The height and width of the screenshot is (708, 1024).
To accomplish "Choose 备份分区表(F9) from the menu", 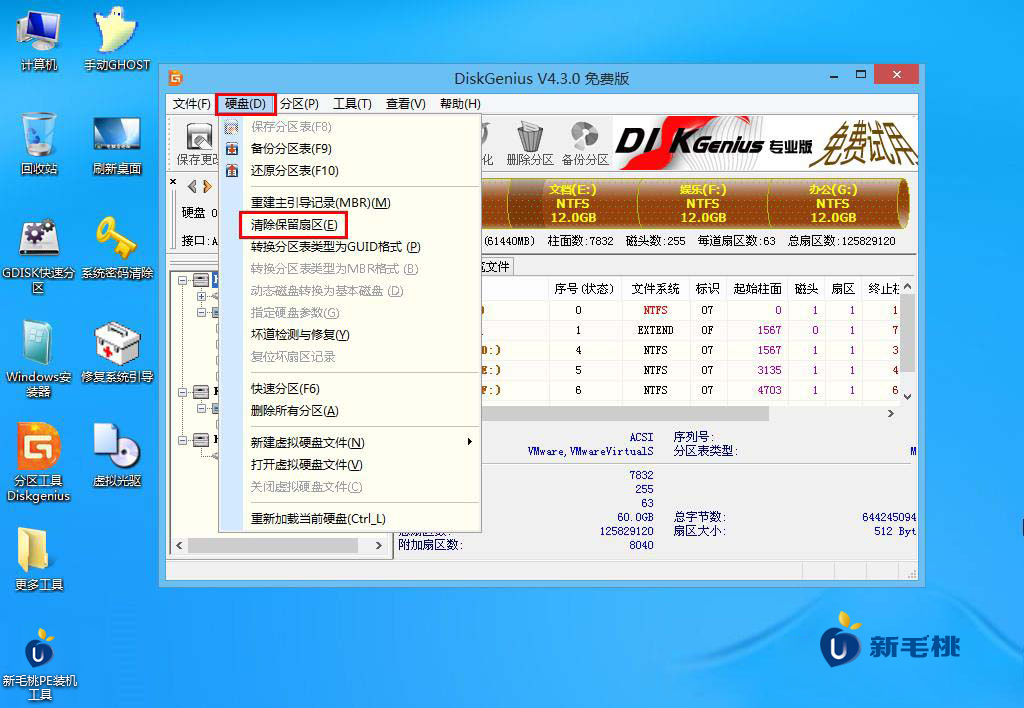I will tap(350, 149).
